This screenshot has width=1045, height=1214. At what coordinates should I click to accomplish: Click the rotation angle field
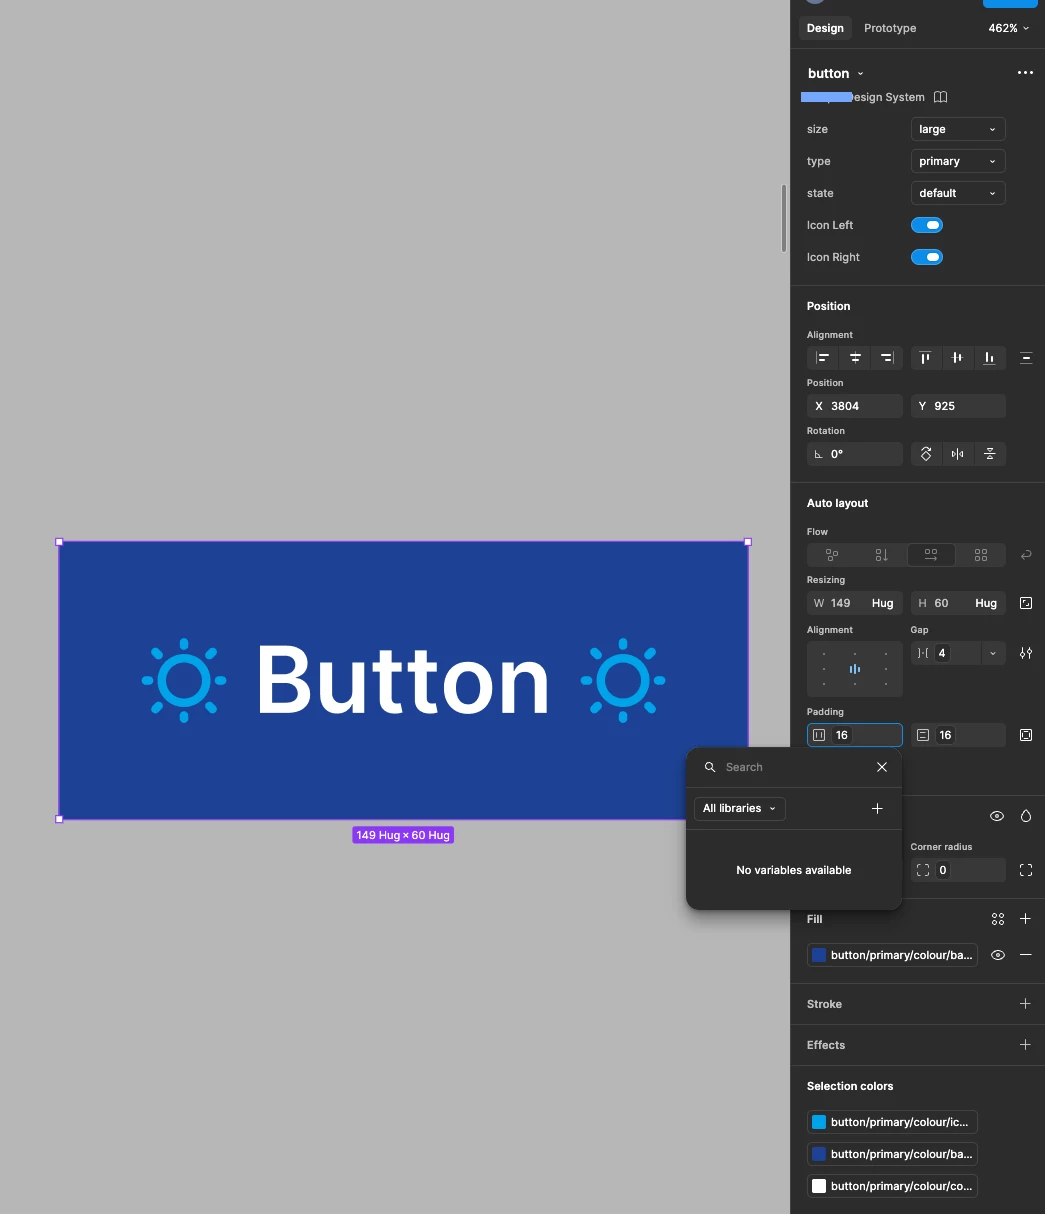[855, 454]
